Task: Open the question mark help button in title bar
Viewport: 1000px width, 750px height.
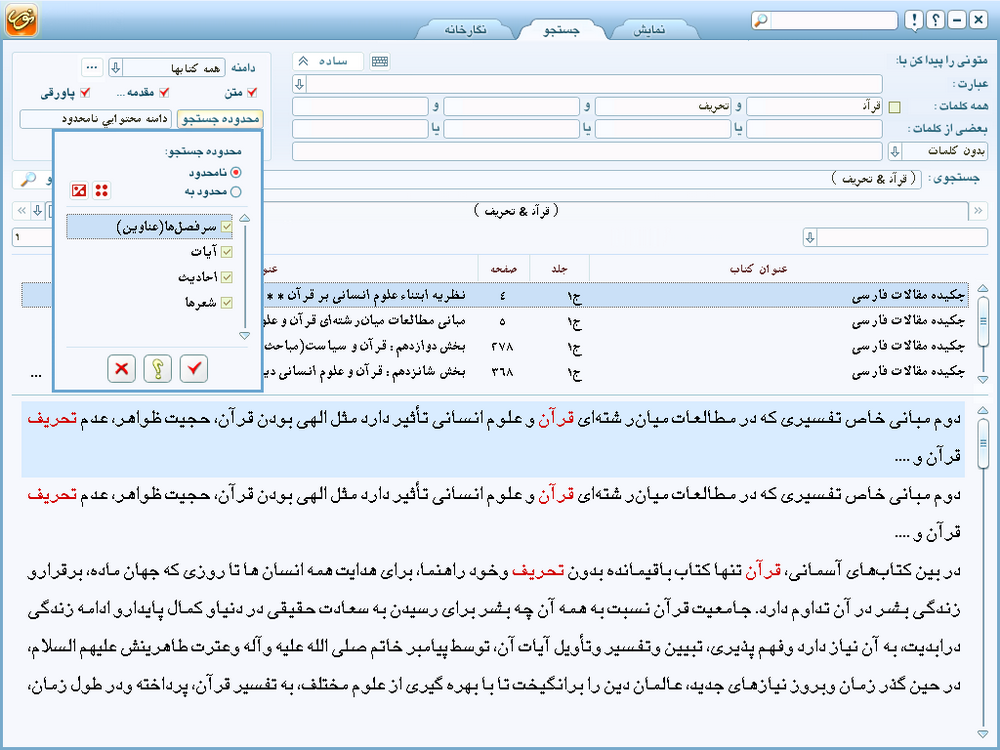Action: pos(936,20)
